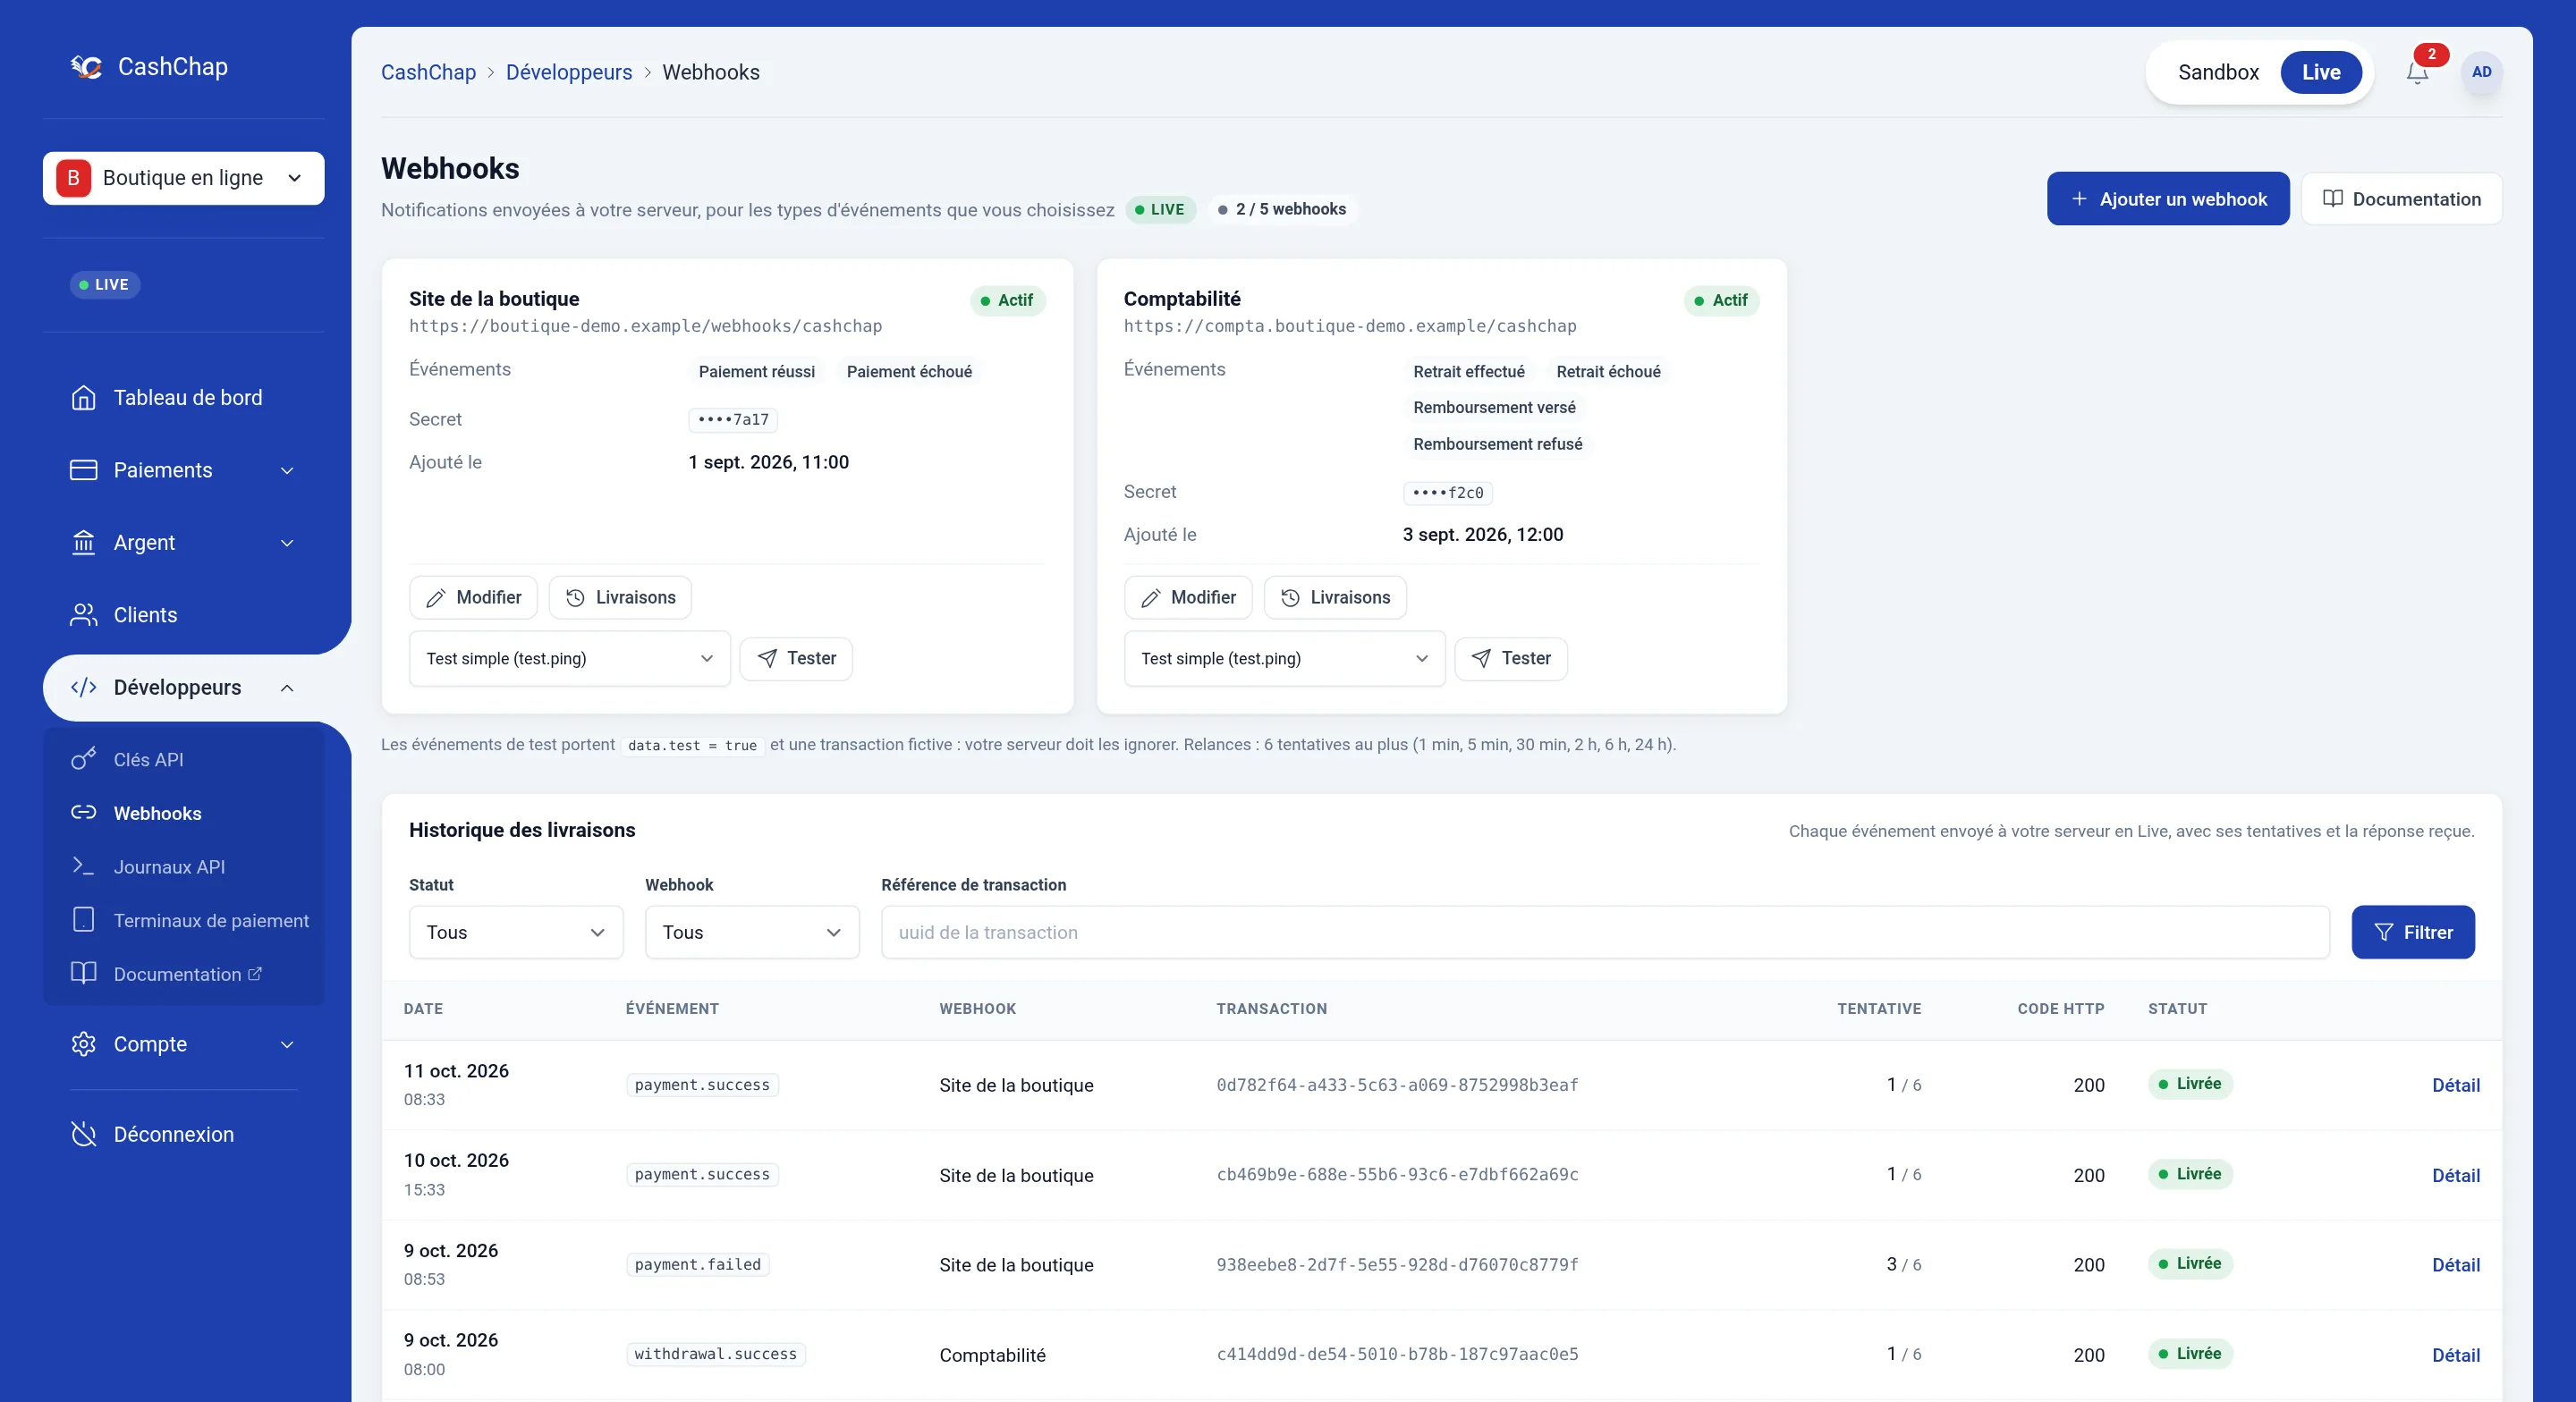Viewport: 2576px width, 1402px height.
Task: Open Journaux API submenu item
Action: click(x=184, y=866)
